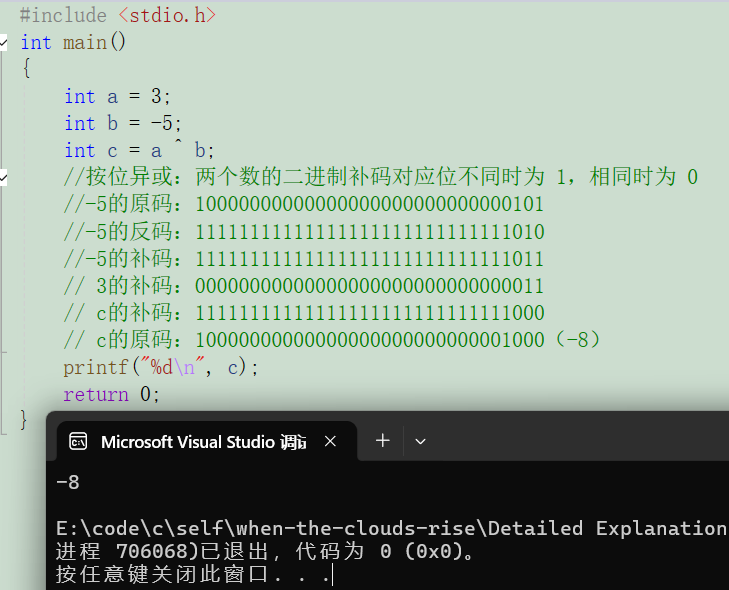Screen dimensions: 729x590
Task: Open a new terminal tab with plus button
Action: click(x=383, y=440)
